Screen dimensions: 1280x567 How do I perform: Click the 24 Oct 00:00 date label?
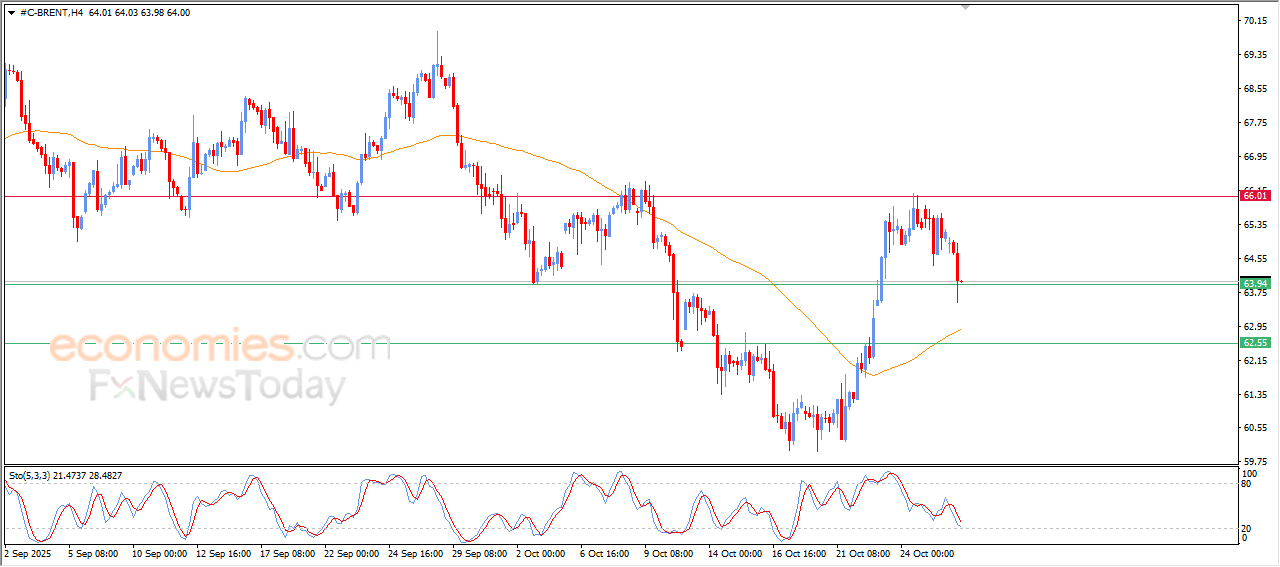tap(927, 552)
